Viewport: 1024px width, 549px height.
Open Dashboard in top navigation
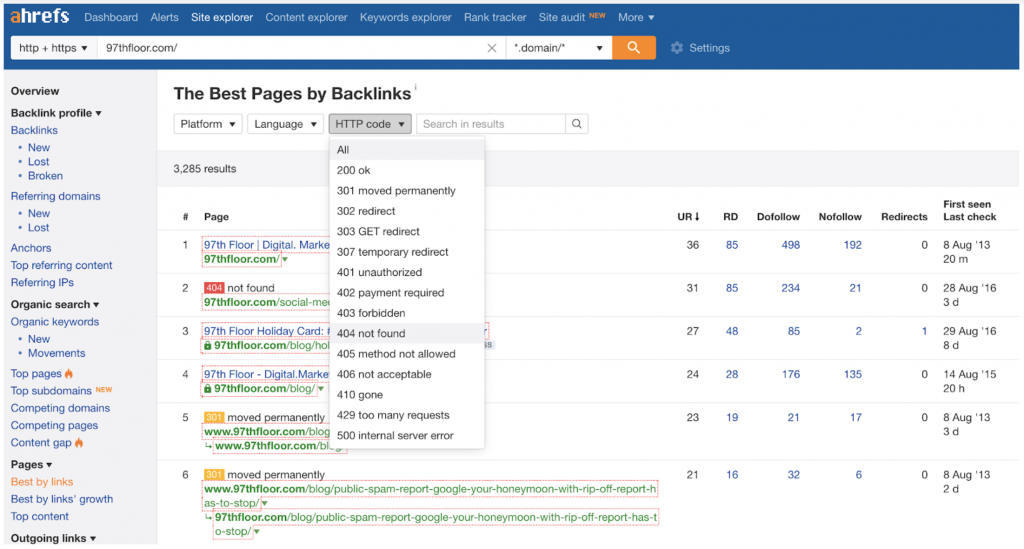click(111, 18)
